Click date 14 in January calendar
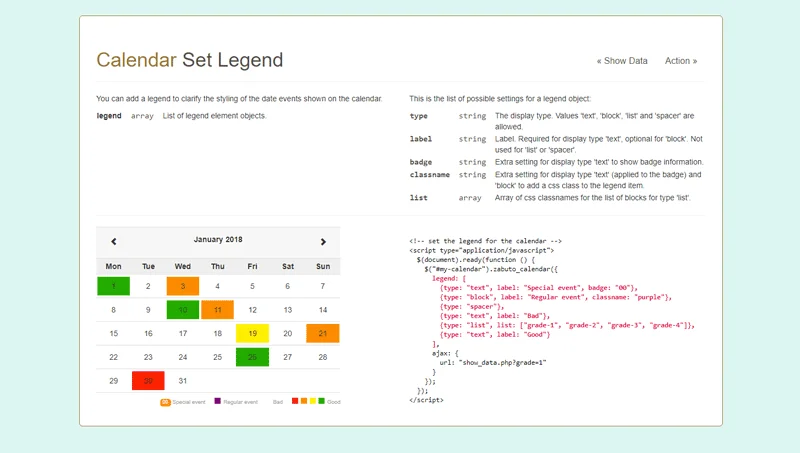800x453 pixels. coord(322,310)
